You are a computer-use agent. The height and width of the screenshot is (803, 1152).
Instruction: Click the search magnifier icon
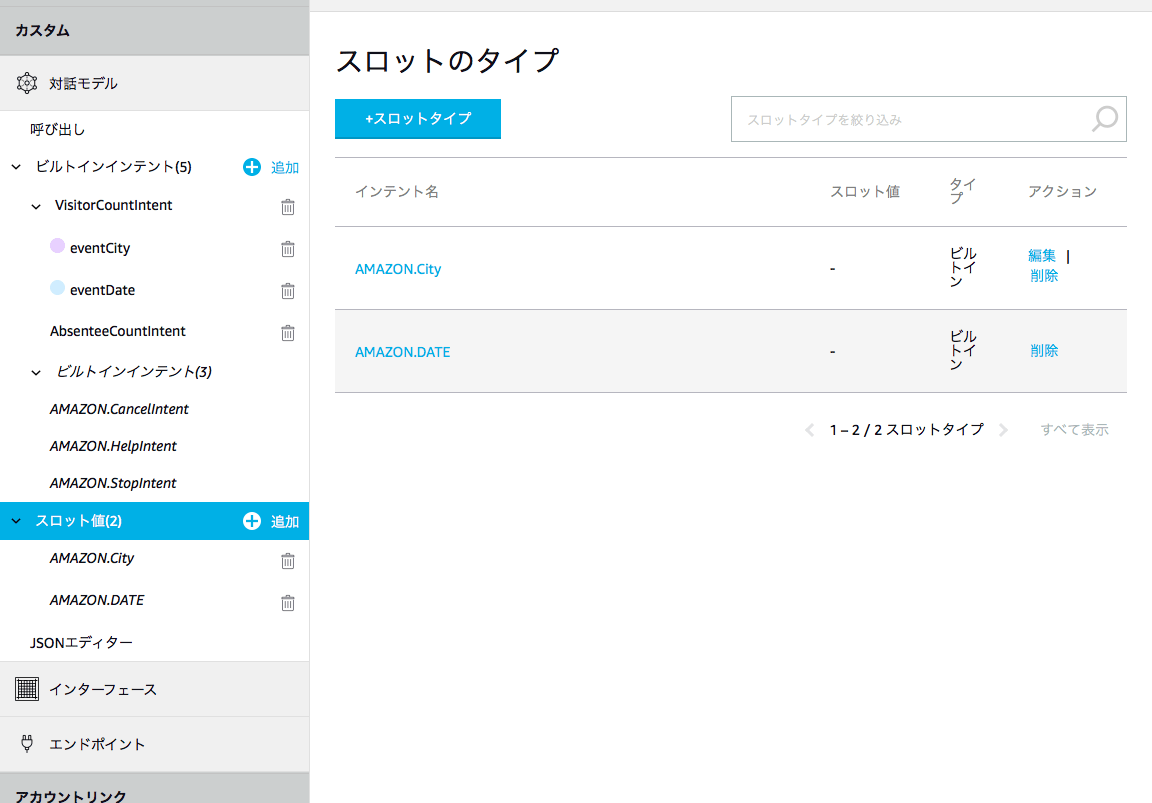point(1105,119)
